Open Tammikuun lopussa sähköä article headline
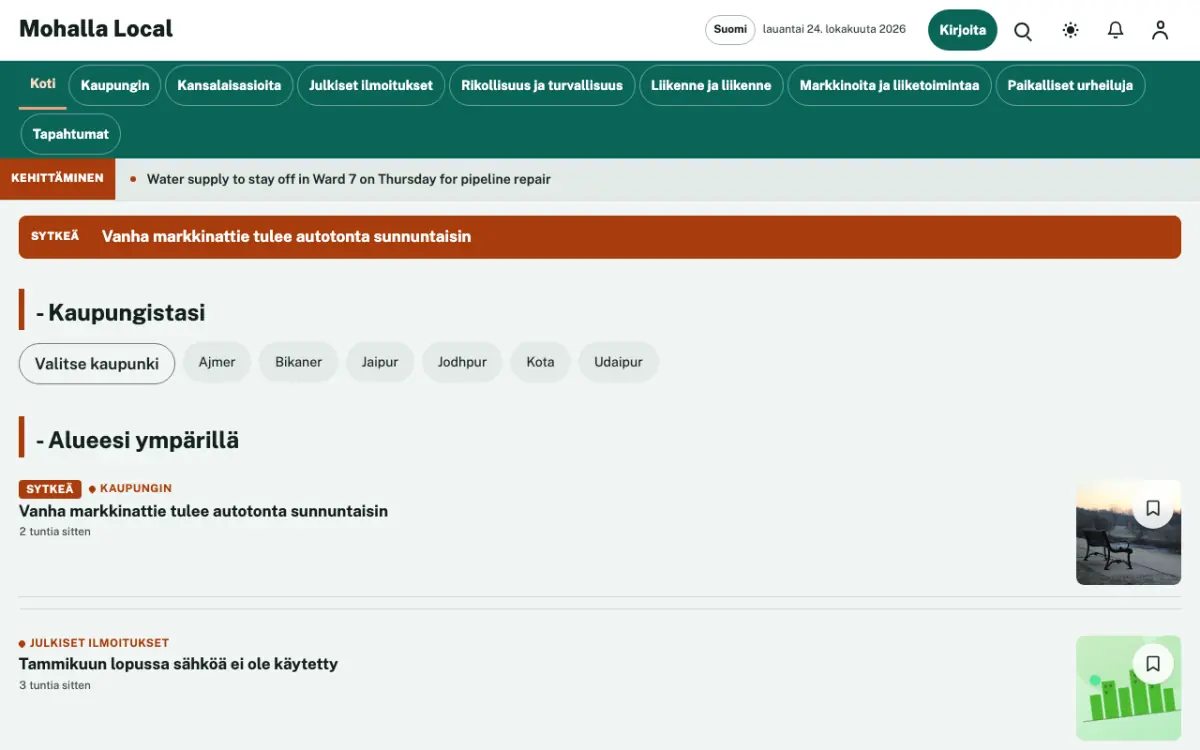 point(178,664)
